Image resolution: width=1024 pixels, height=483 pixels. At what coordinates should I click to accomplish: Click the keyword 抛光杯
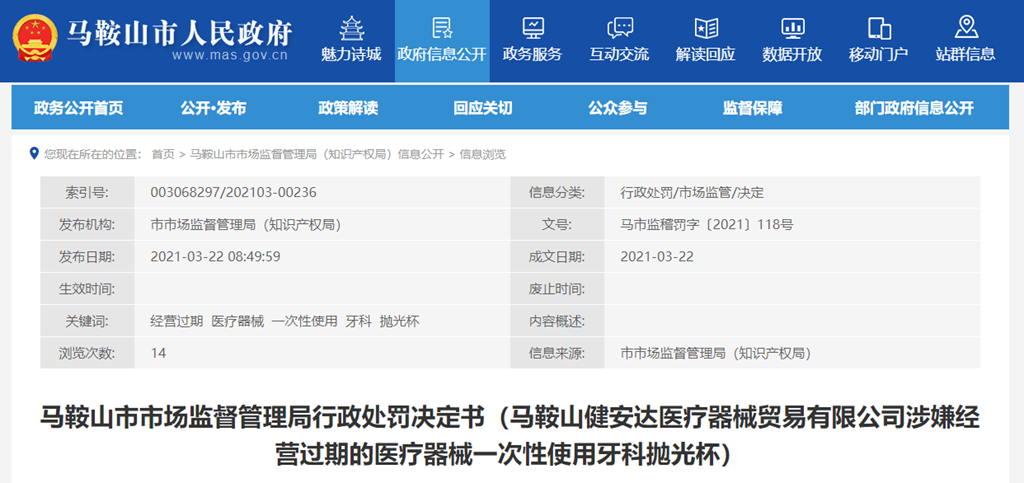(x=399, y=321)
